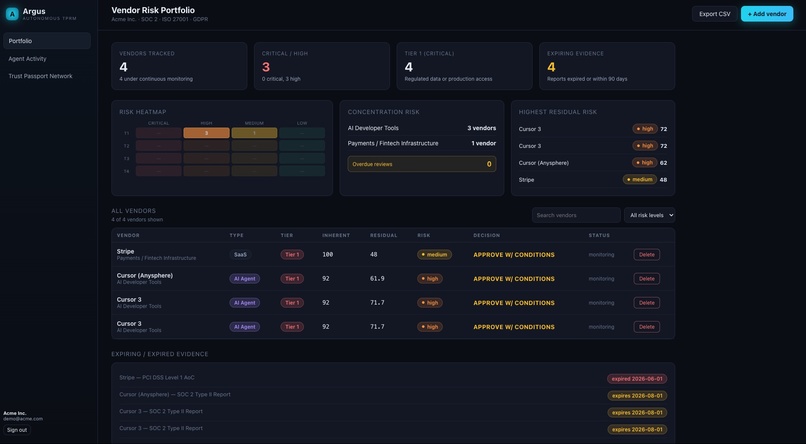Click the Argus logo icon

12,14
